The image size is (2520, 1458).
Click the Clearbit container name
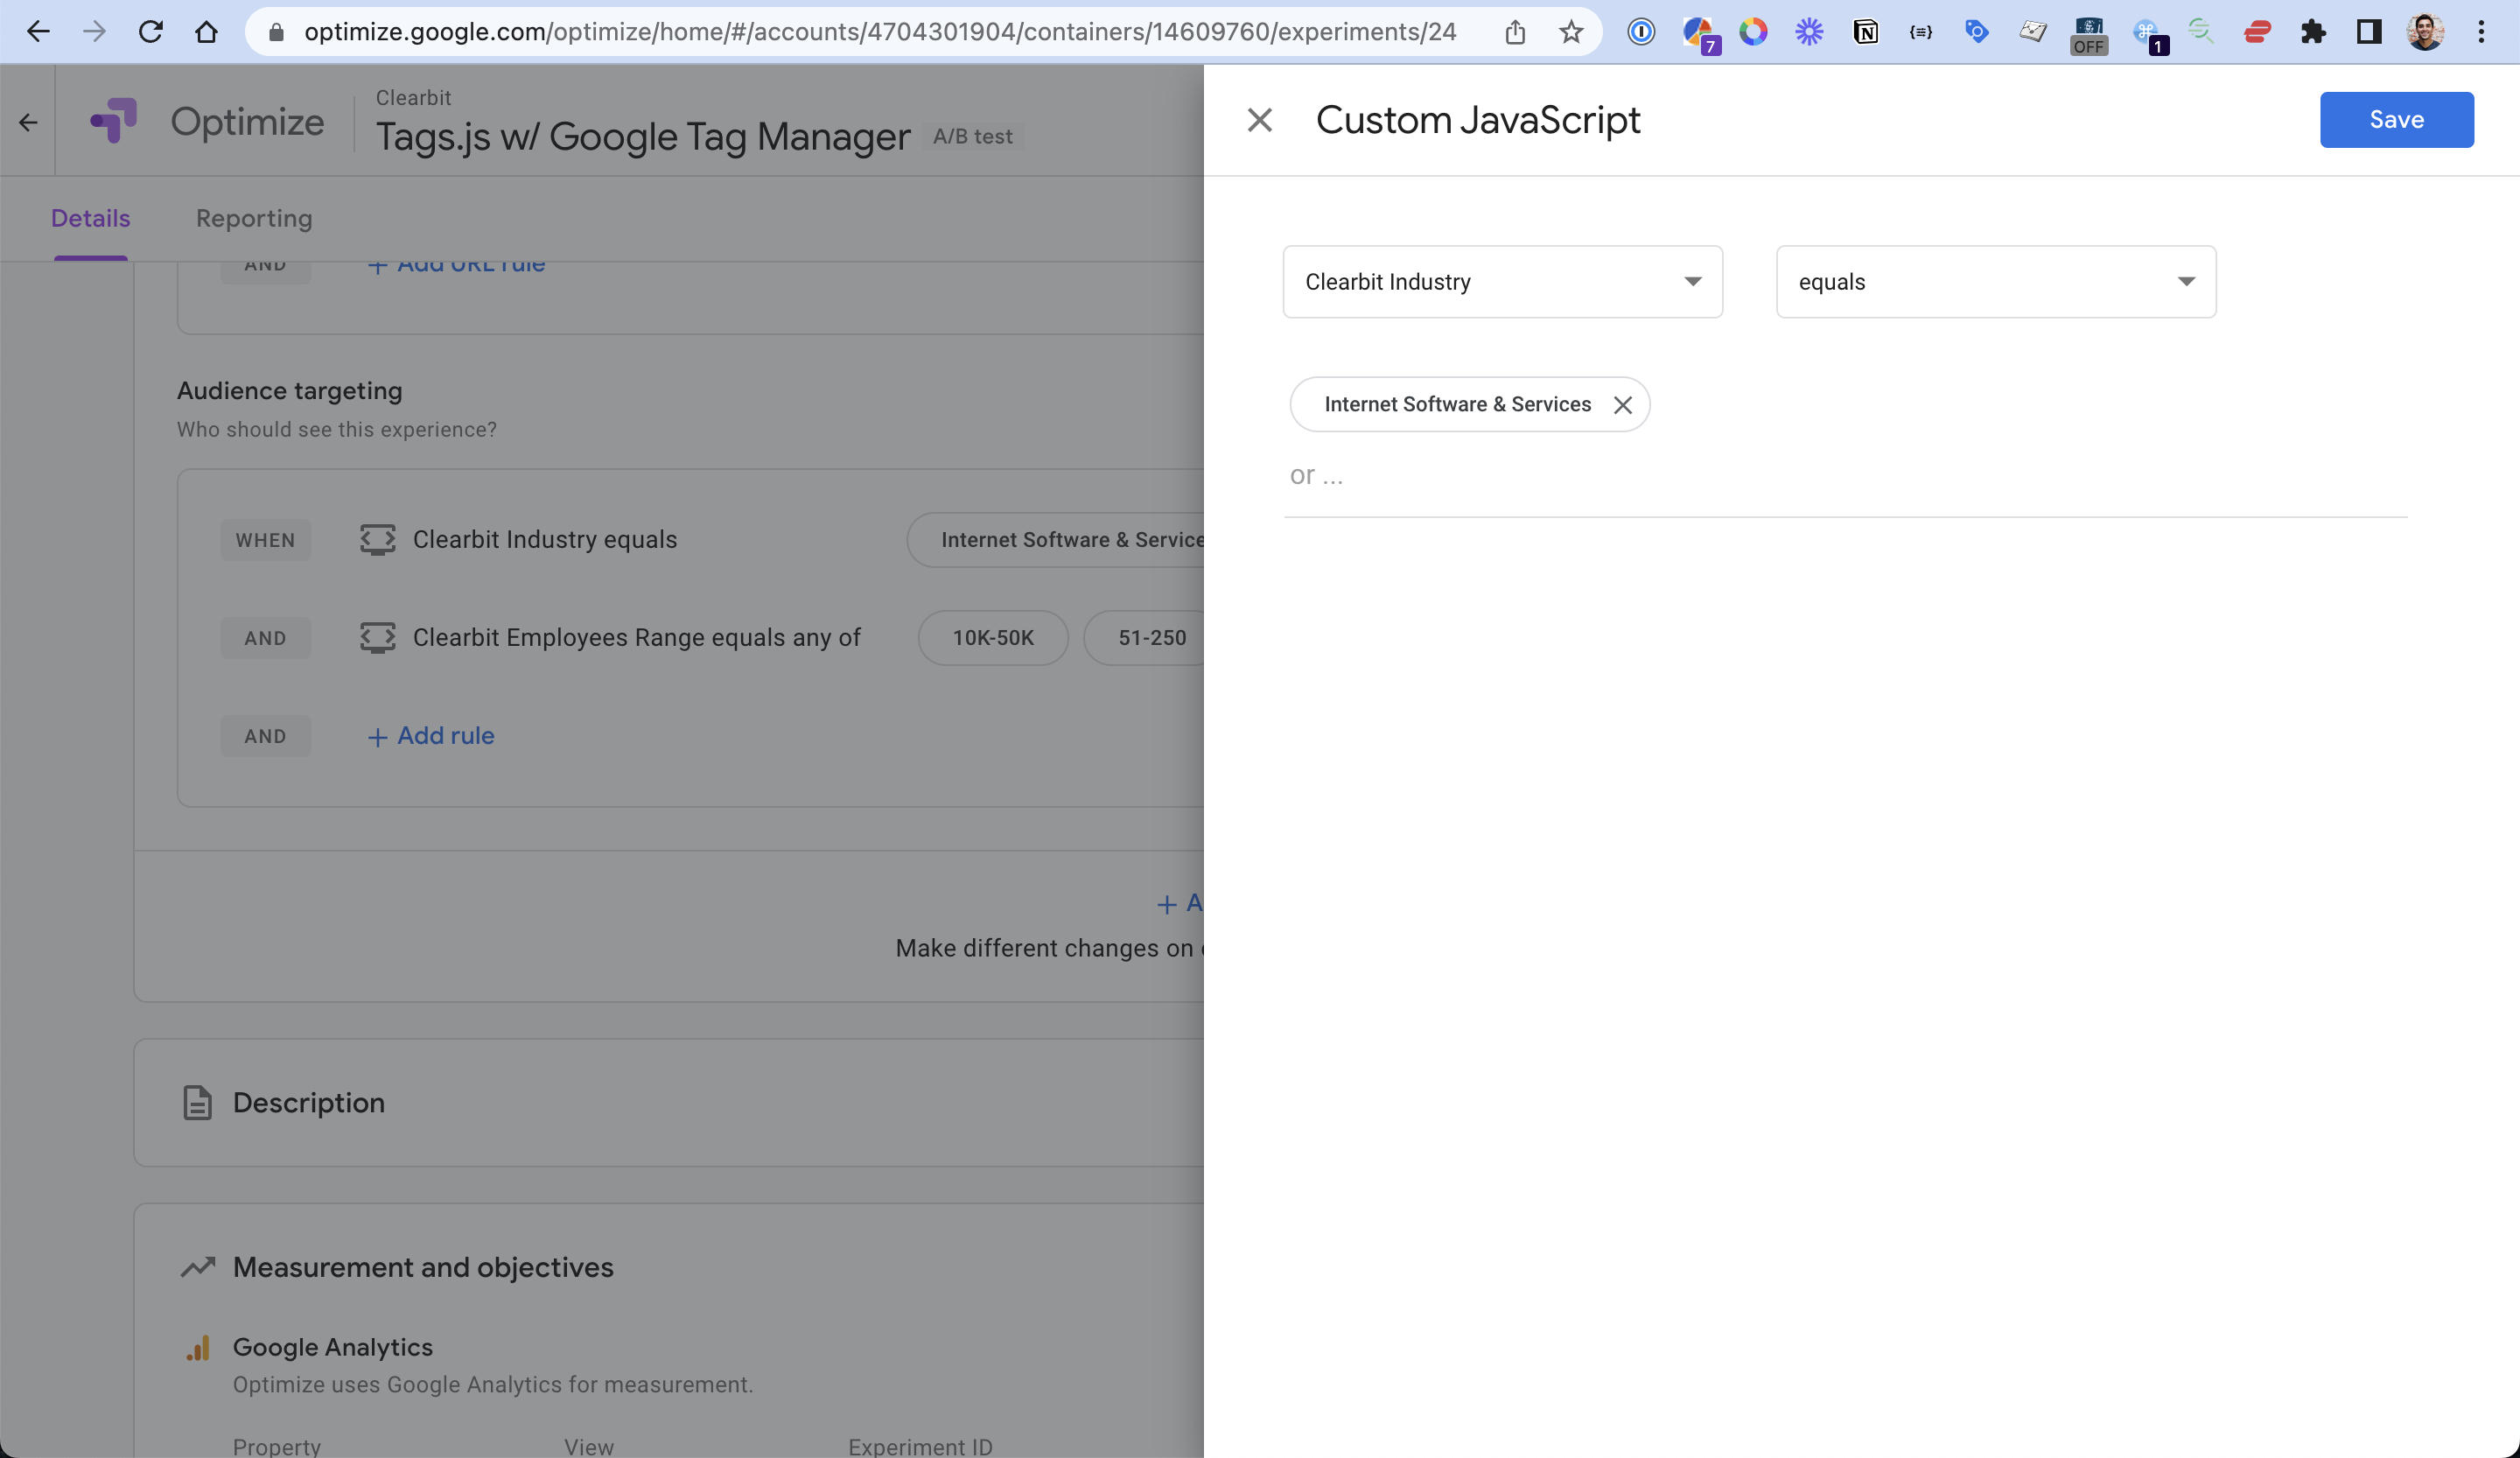coord(413,98)
